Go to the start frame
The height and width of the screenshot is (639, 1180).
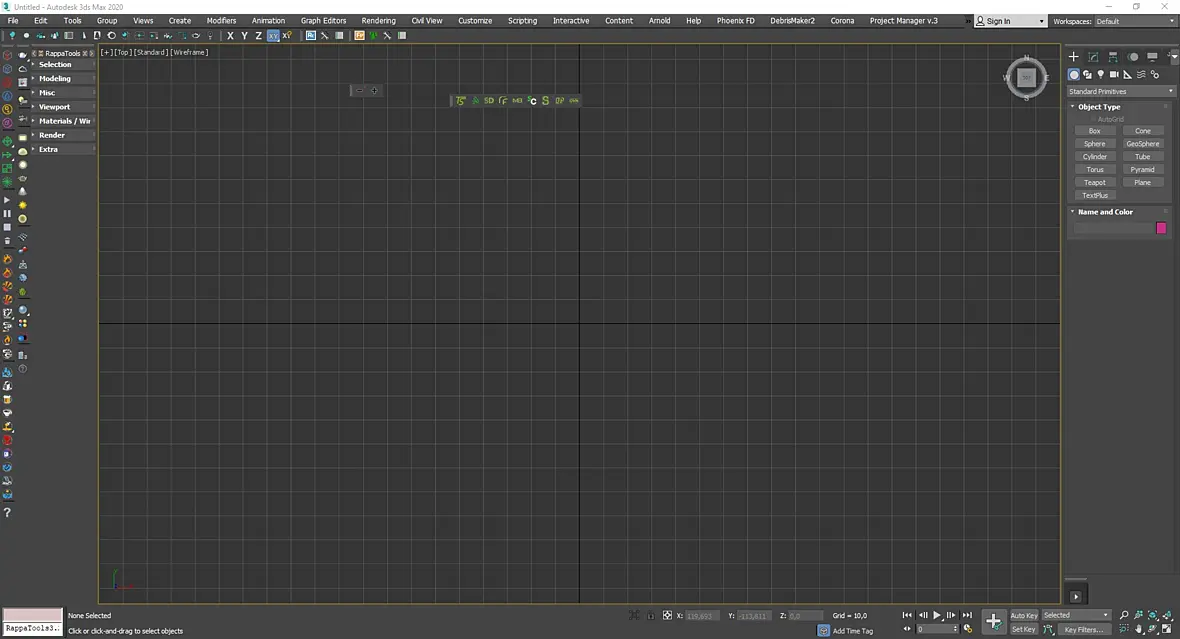pyautogui.click(x=907, y=615)
